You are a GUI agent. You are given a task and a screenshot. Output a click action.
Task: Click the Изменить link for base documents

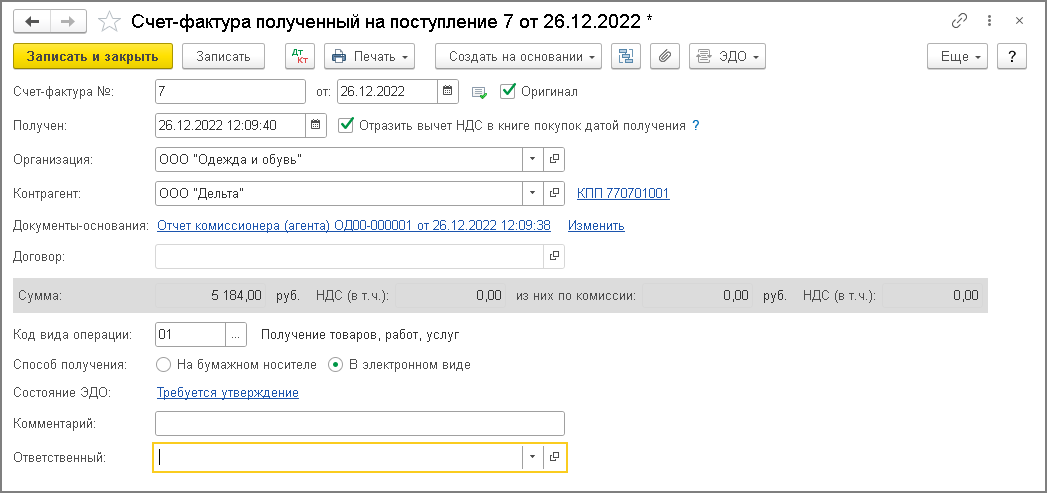[x=596, y=226]
